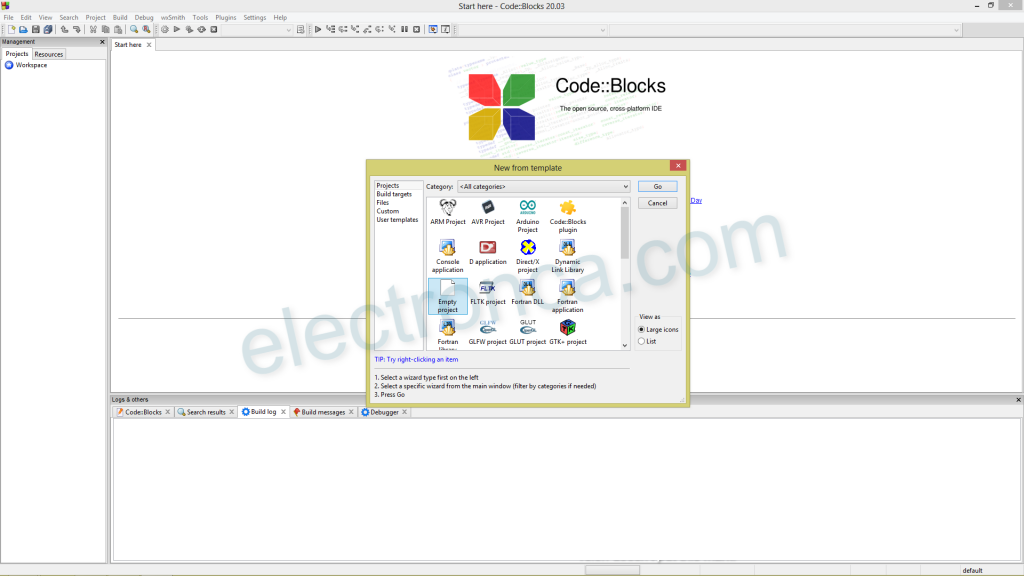
Task: Choose the Arduino Project wizard icon
Action: coord(527,207)
